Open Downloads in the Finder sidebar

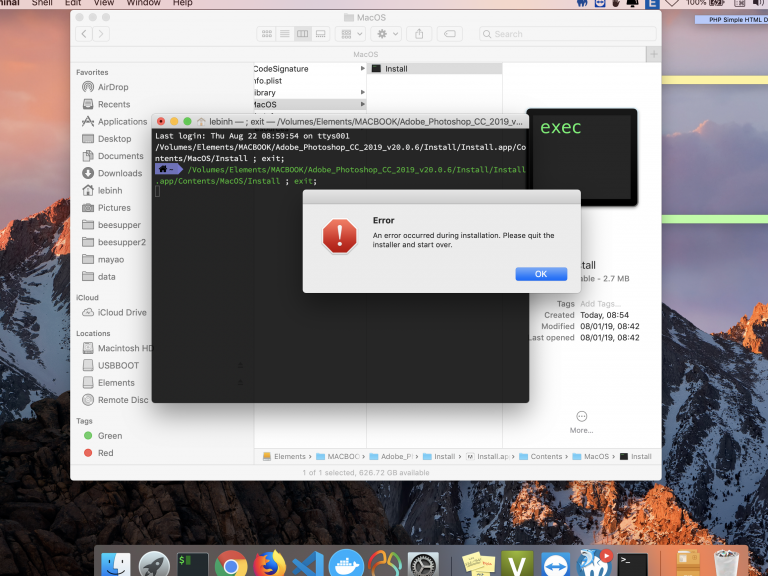point(120,173)
